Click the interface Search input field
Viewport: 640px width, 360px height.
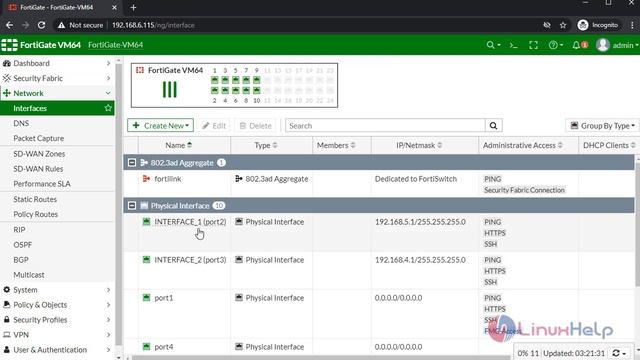pos(386,126)
